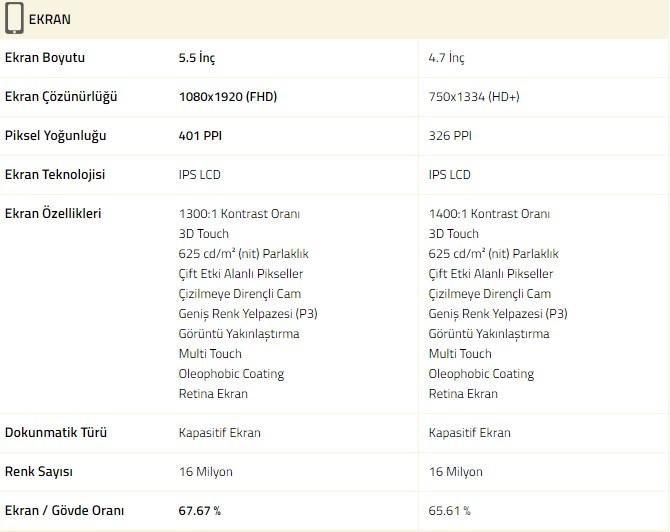
Task: Select the Dokunmatik Türü row label
Action: point(56,433)
